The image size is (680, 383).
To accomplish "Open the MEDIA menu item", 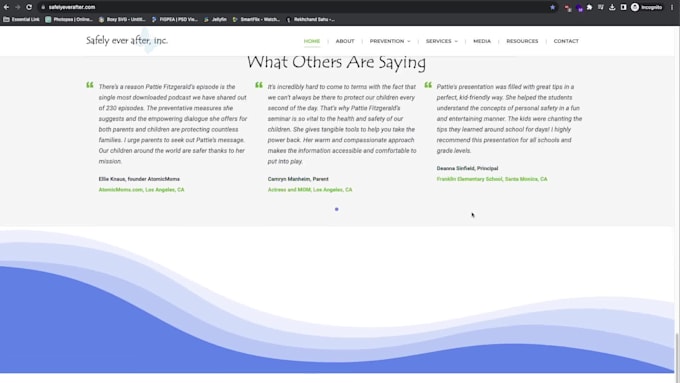I will [x=482, y=41].
